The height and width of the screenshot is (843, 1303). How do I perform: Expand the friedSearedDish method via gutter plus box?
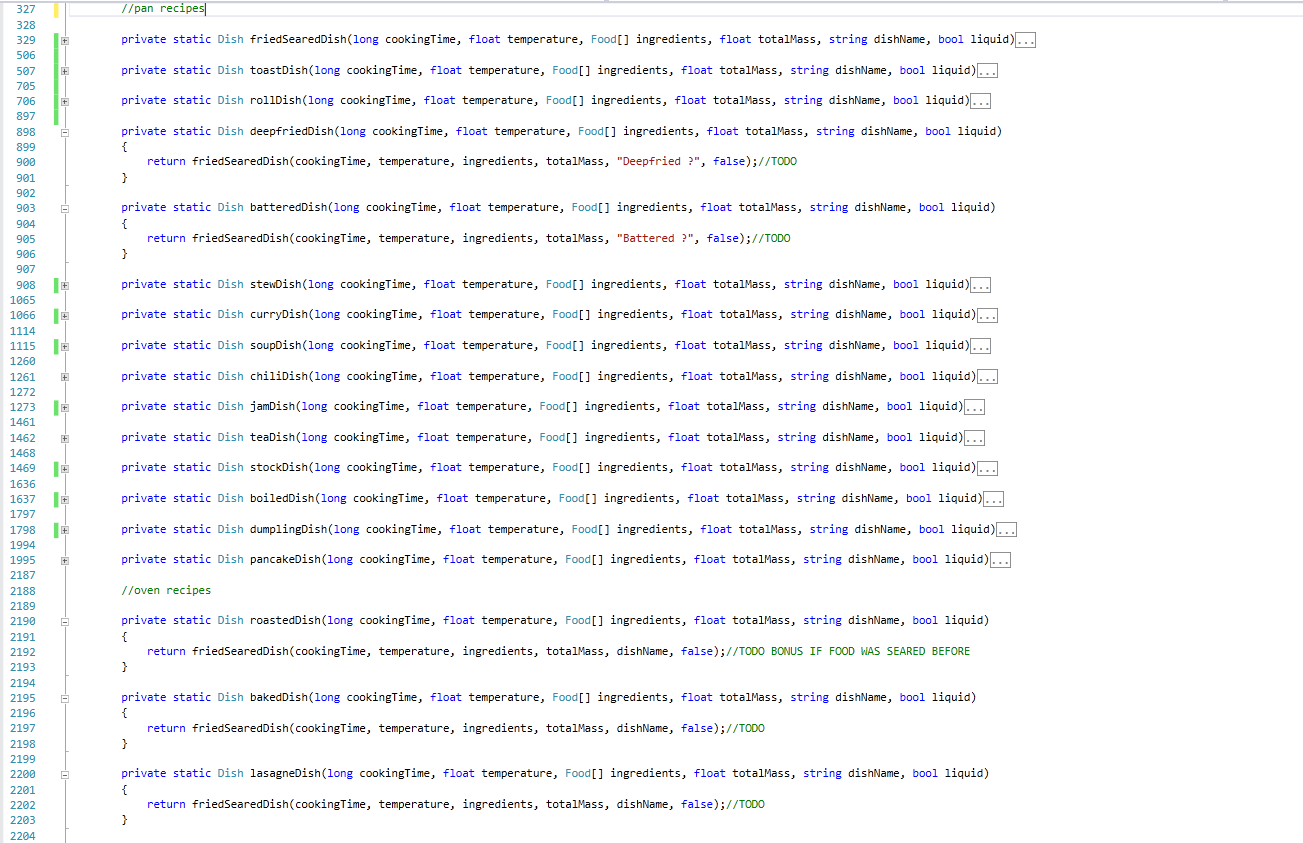click(x=65, y=41)
